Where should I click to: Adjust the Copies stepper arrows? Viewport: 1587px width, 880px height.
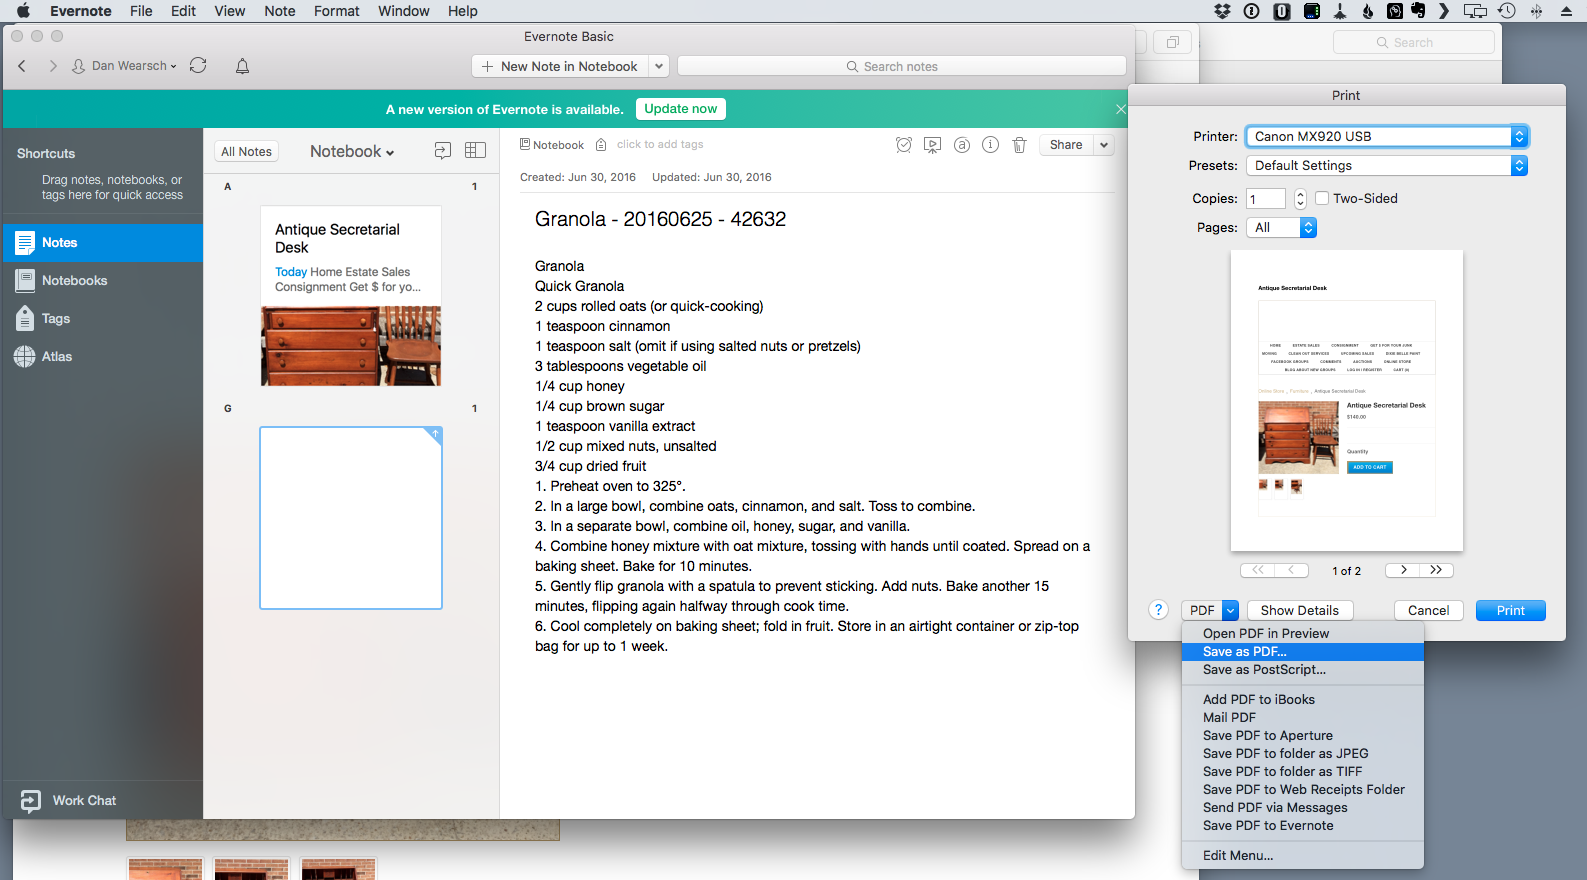1300,199
